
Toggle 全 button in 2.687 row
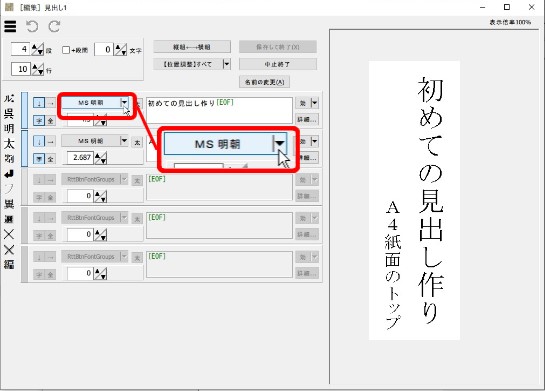[50, 159]
